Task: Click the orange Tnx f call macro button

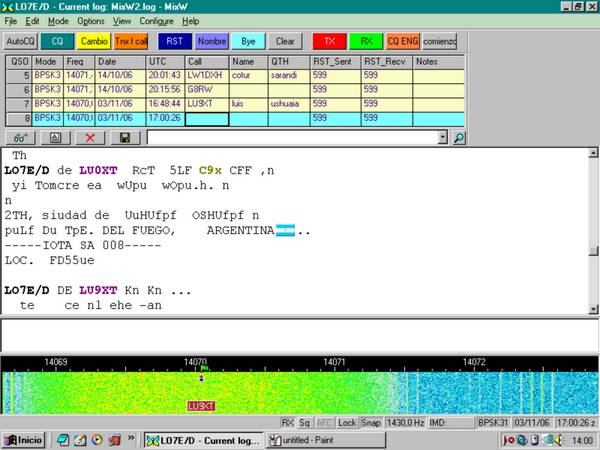Action: click(x=131, y=41)
